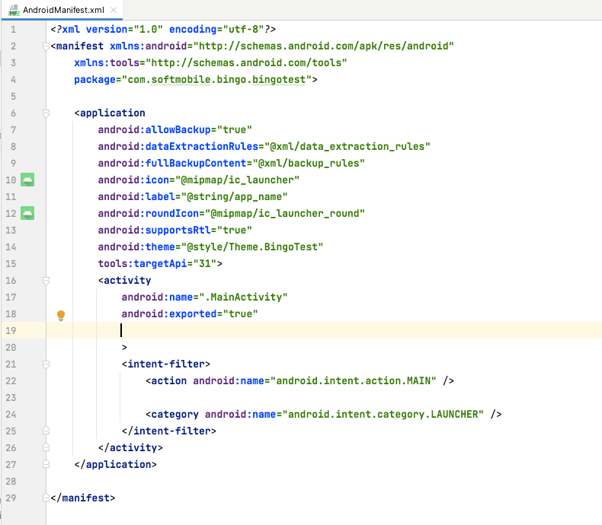602x525 pixels.
Task: Click the android:exported attribute
Action: (169, 314)
